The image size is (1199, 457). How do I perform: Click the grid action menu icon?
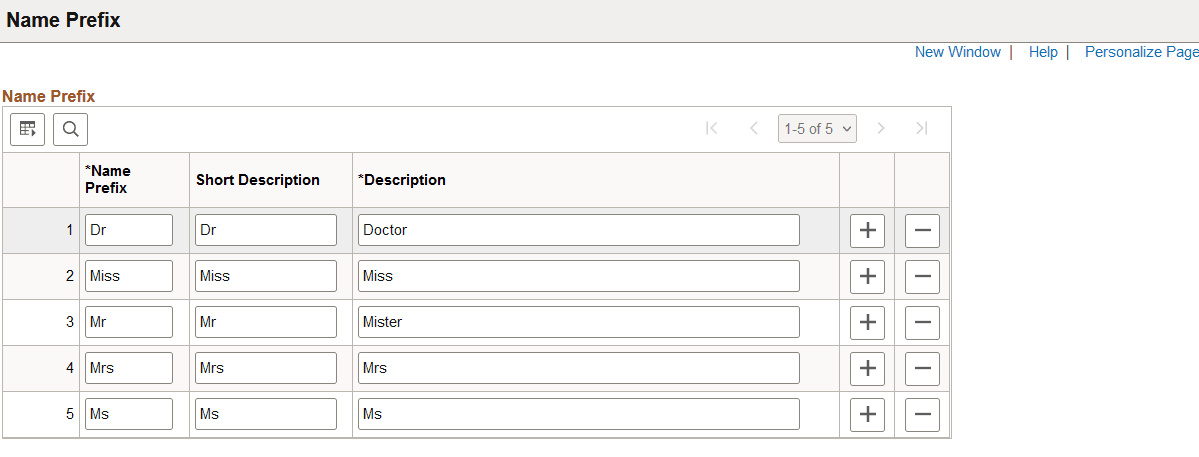click(28, 129)
